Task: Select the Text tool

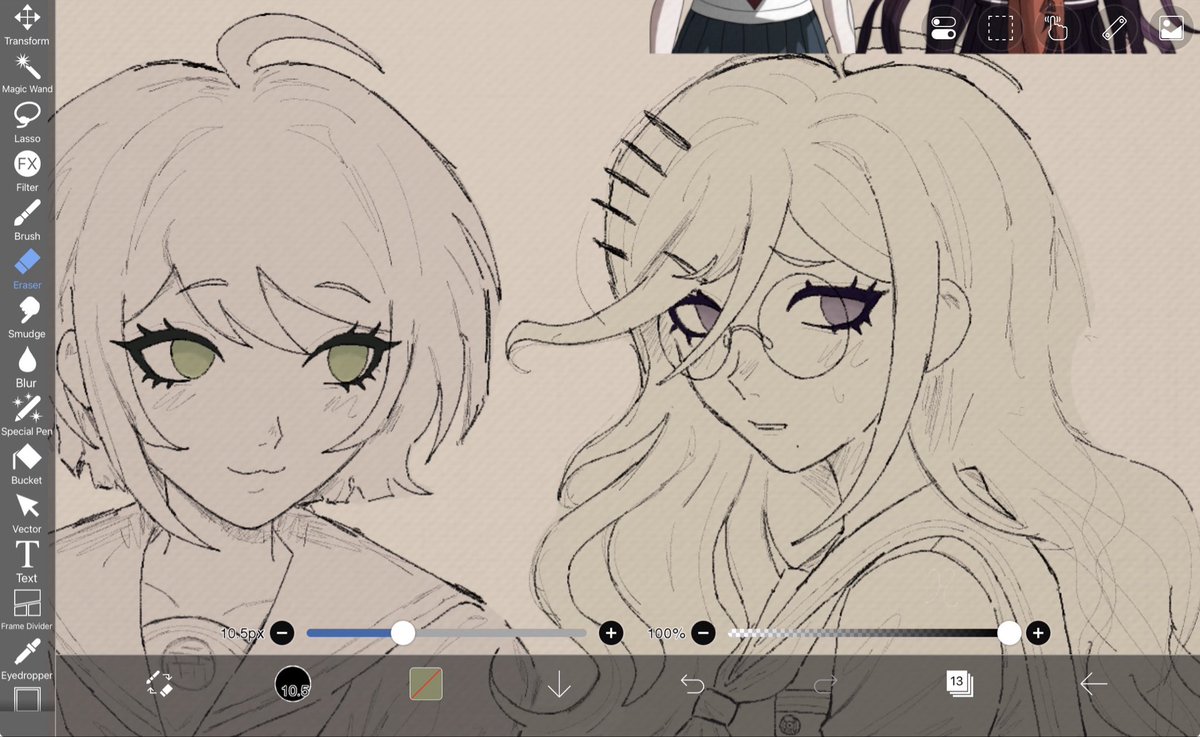Action: [x=27, y=562]
